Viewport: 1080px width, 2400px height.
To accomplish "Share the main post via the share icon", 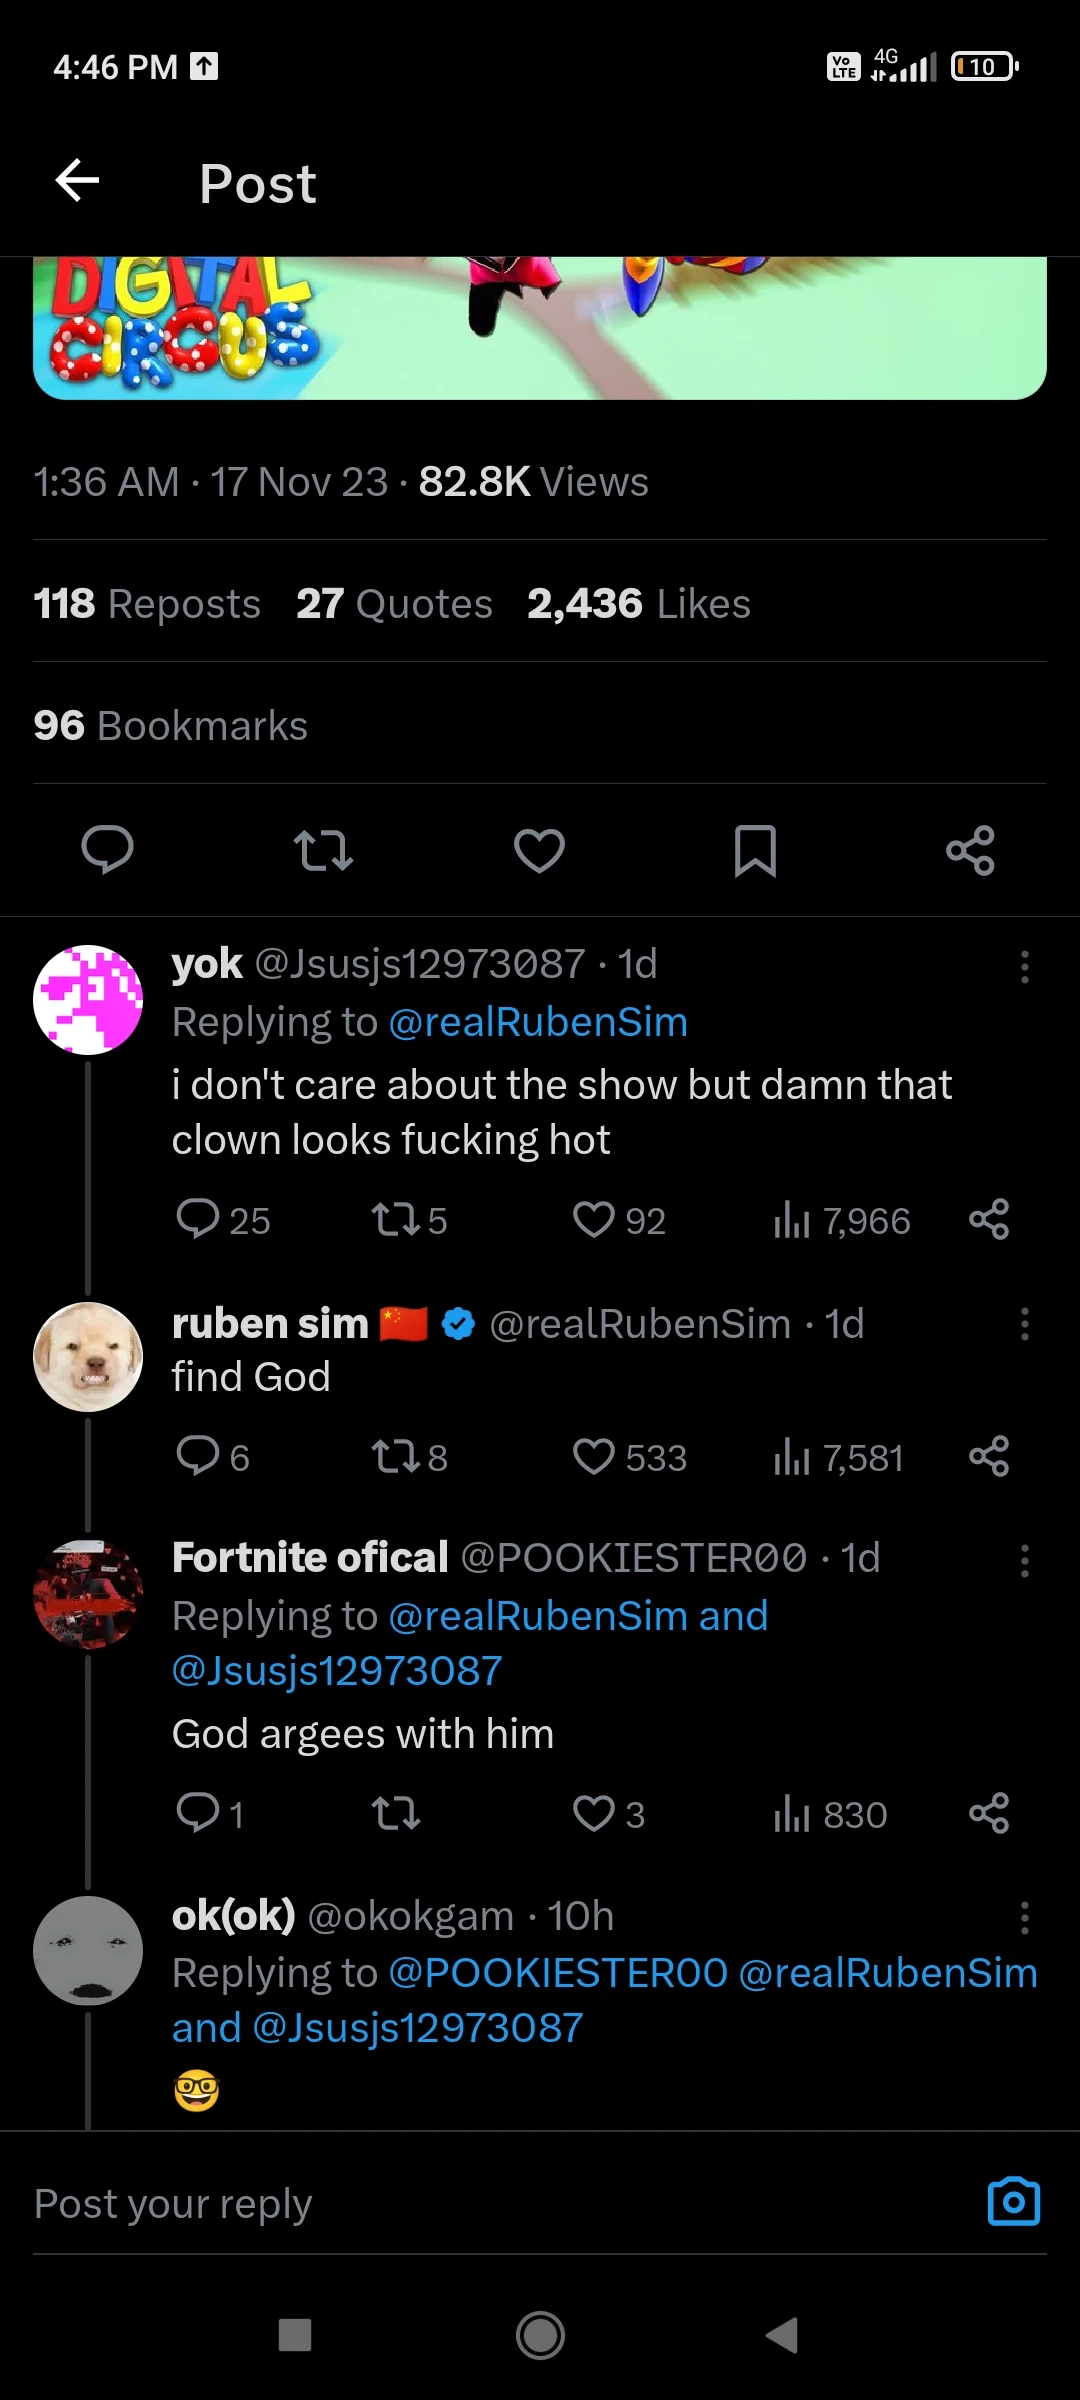I will click(x=970, y=850).
